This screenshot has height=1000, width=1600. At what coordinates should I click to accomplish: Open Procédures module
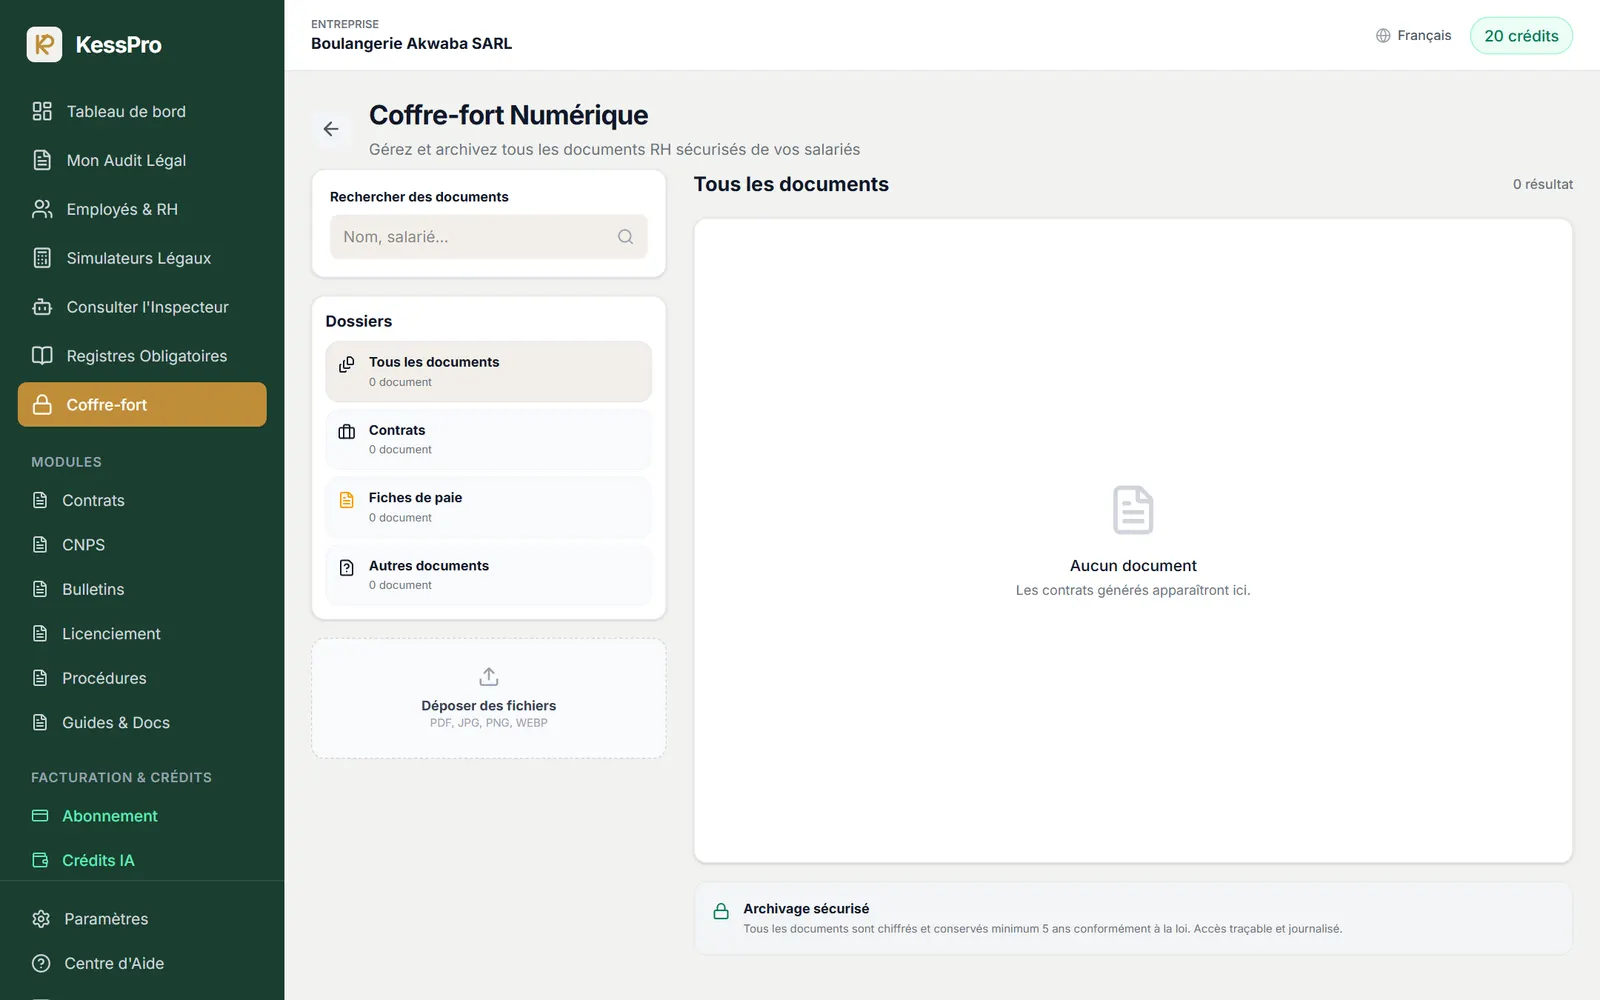pos(142,678)
